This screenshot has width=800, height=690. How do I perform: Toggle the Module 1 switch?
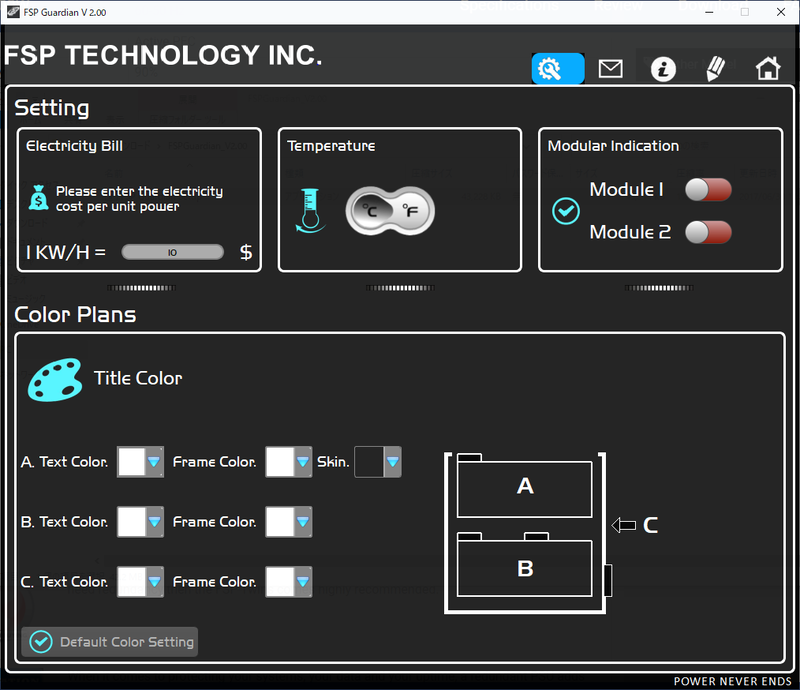pos(708,190)
